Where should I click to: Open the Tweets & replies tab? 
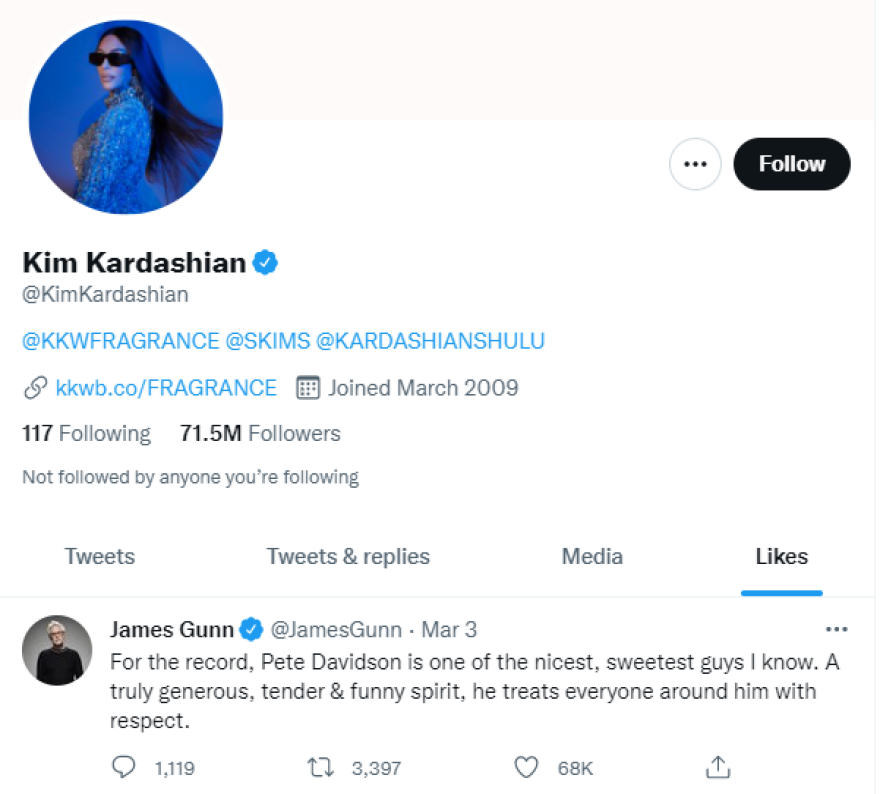(x=348, y=557)
